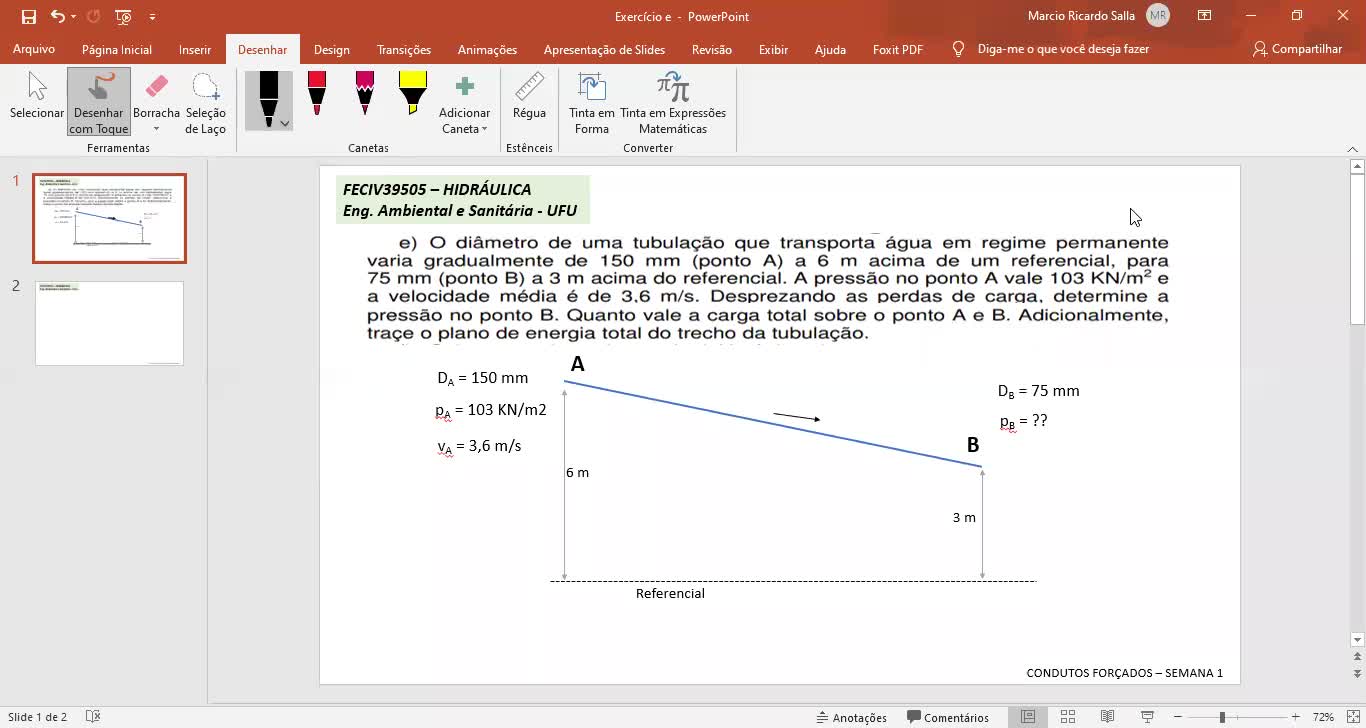The height and width of the screenshot is (728, 1366).
Task: Switch to Normal view icon
Action: coord(1027,717)
